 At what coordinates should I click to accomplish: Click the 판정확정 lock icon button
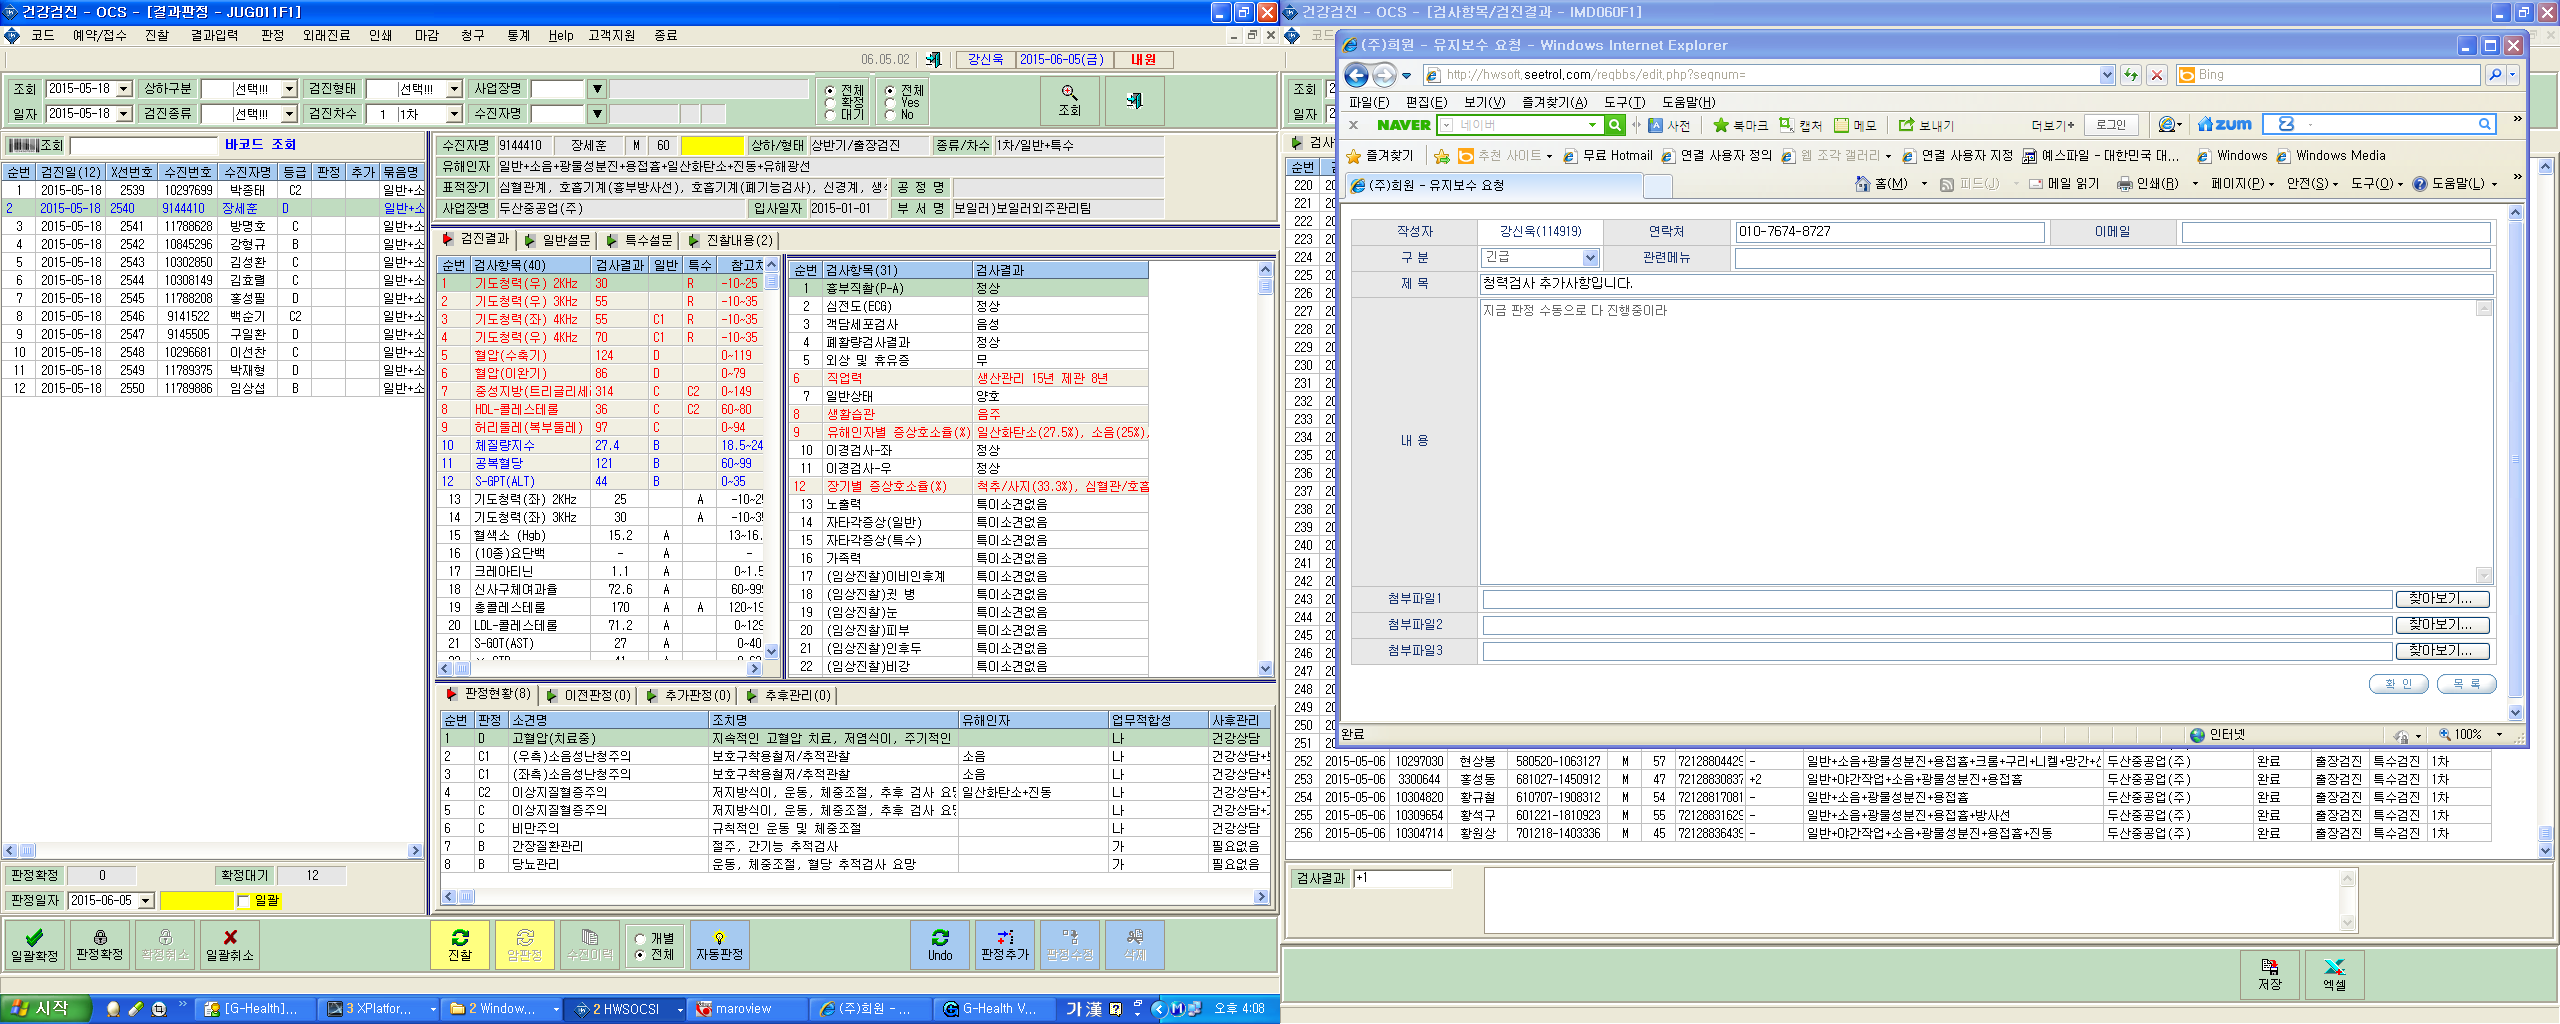(100, 945)
